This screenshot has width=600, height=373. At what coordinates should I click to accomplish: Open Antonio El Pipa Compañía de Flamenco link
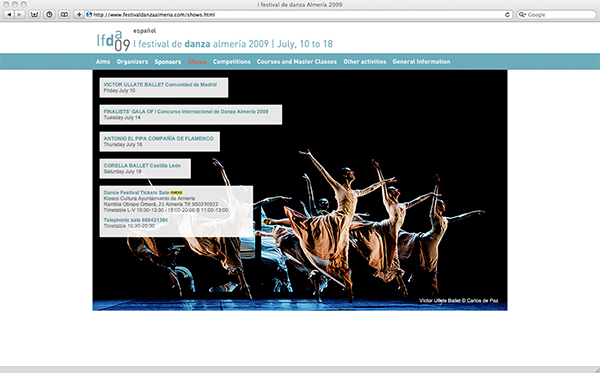pyautogui.click(x=158, y=138)
